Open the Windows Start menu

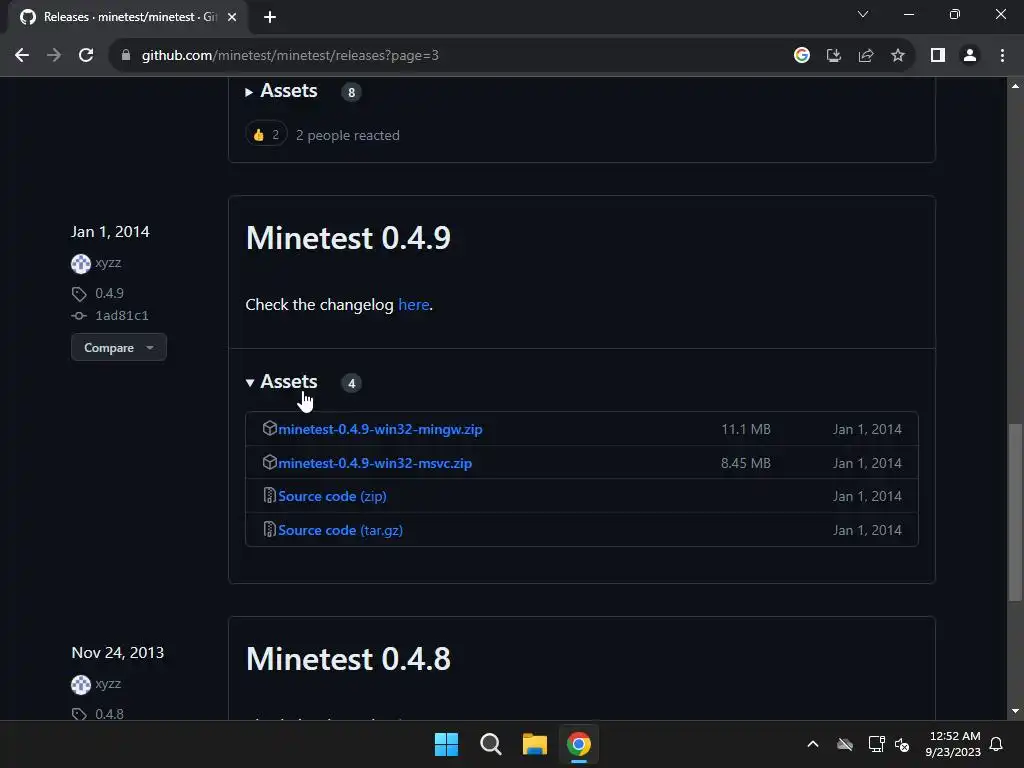447,744
